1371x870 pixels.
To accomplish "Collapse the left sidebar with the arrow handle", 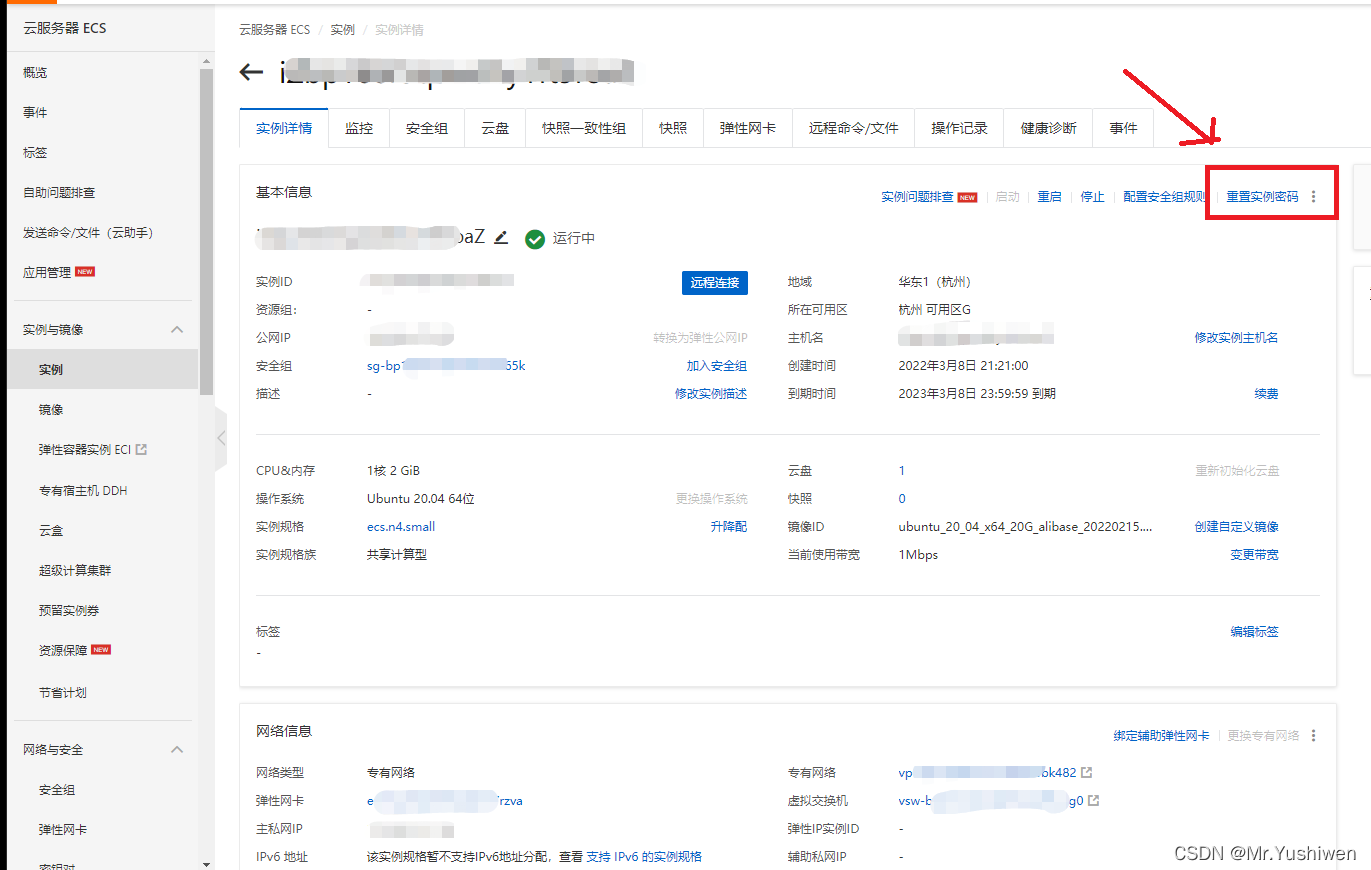I will 221,438.
